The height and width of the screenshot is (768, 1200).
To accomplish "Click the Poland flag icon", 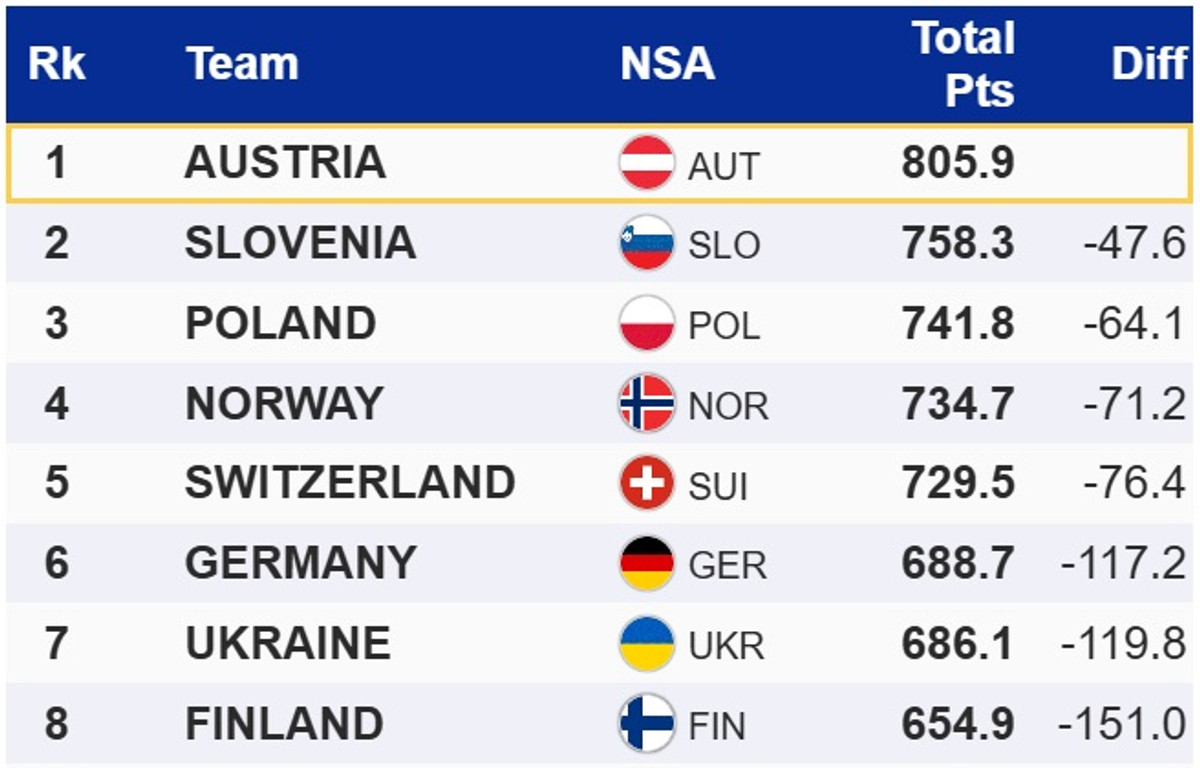I will (x=646, y=323).
